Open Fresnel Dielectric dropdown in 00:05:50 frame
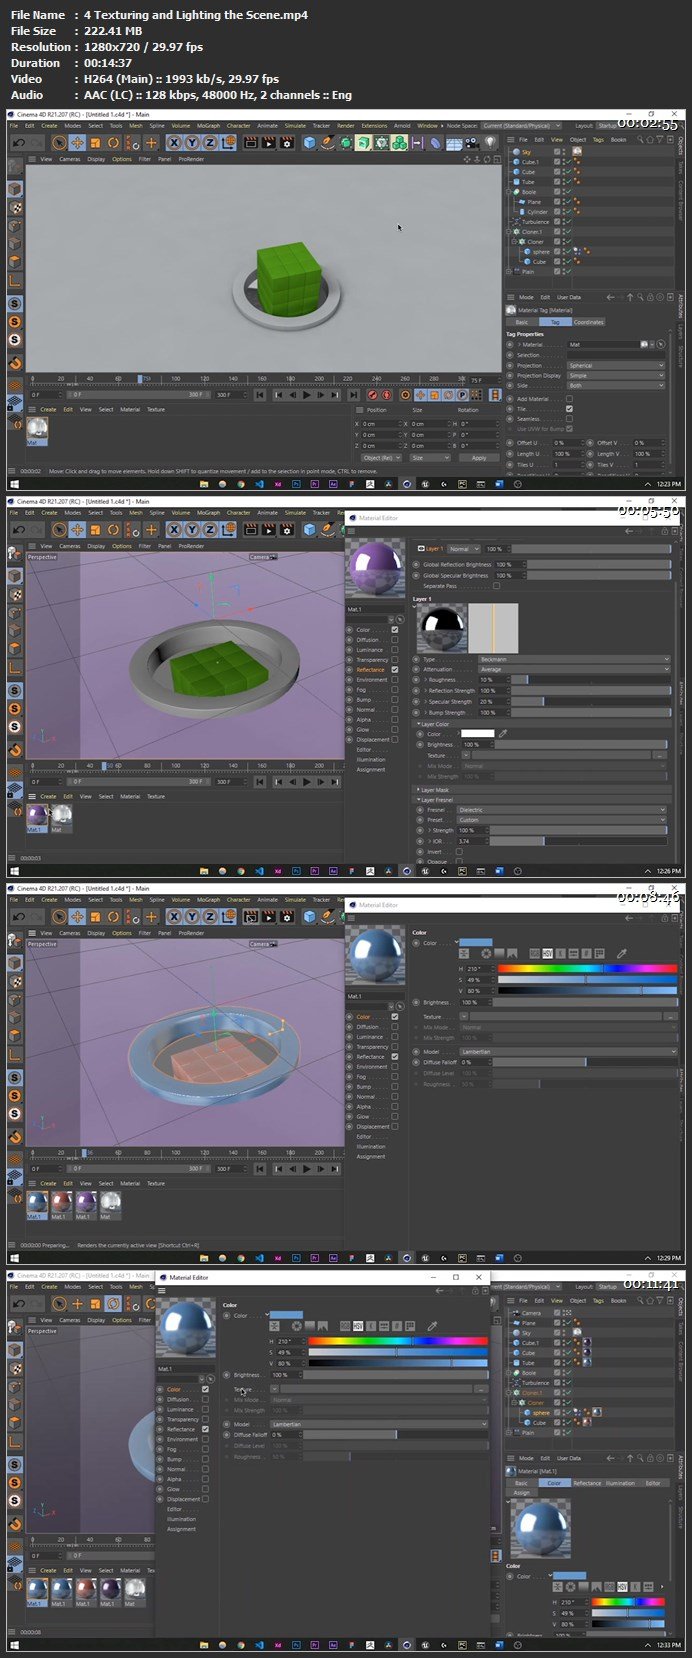The height and width of the screenshot is (1658, 692). tap(562, 810)
